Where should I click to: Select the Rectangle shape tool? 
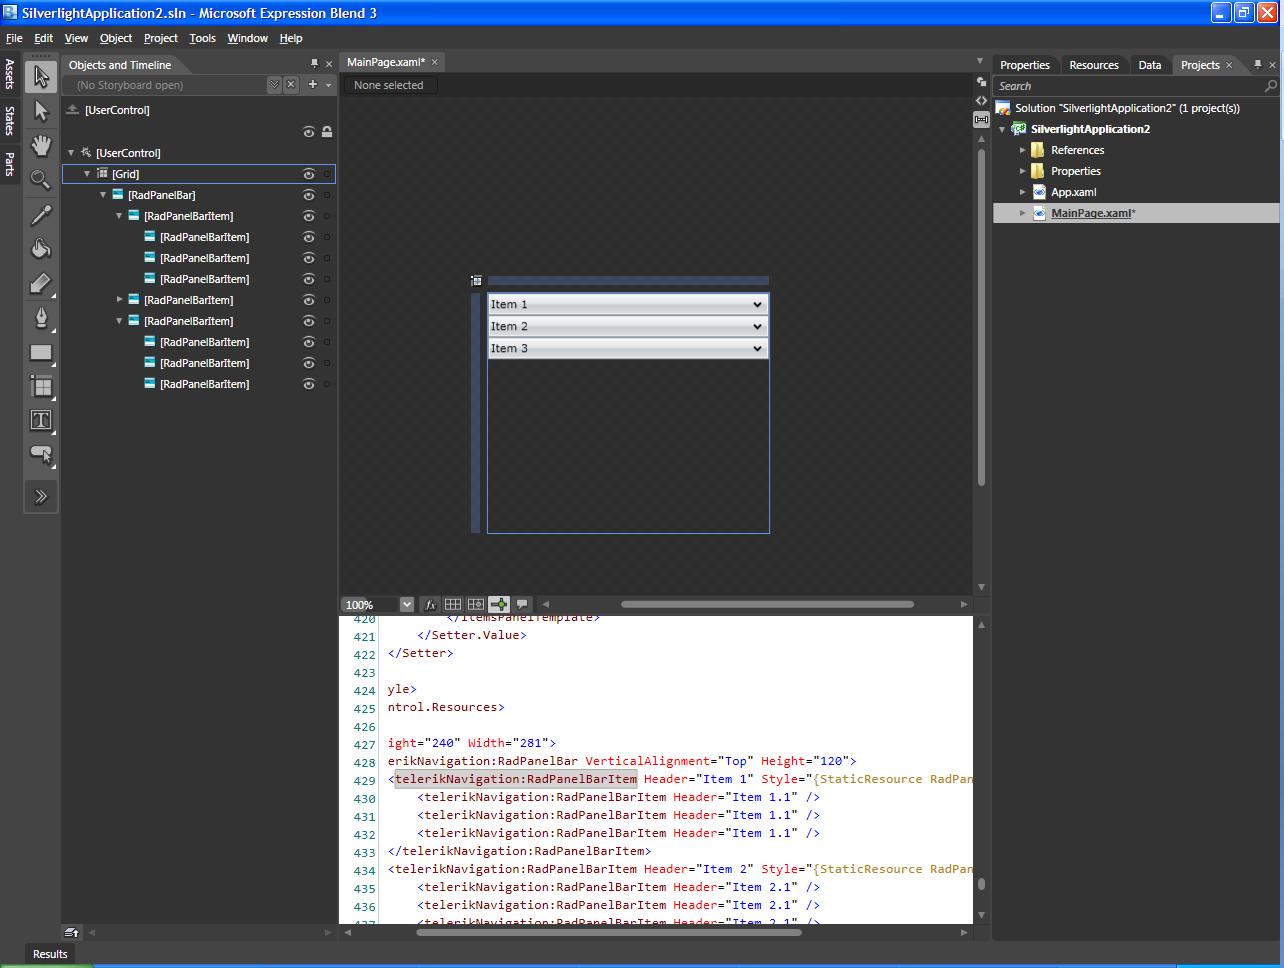tap(41, 352)
